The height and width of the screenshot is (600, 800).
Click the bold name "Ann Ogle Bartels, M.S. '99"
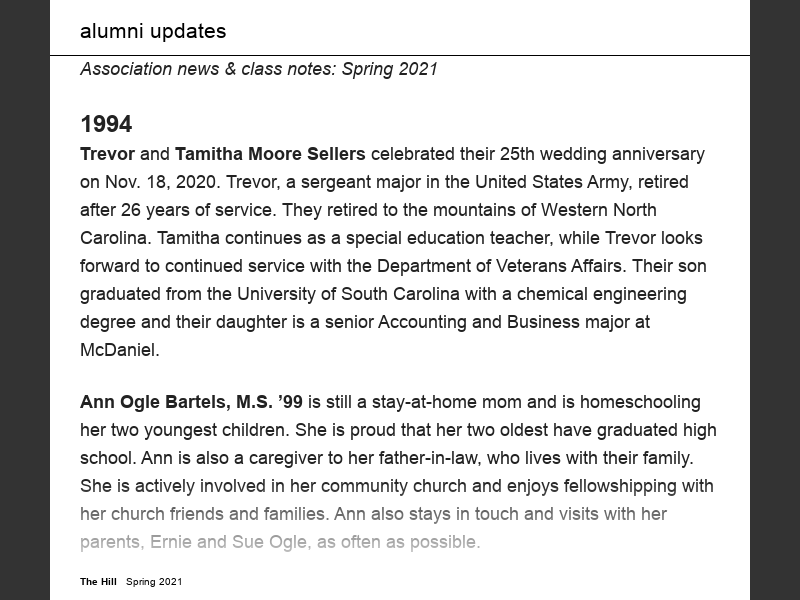[x=191, y=402]
